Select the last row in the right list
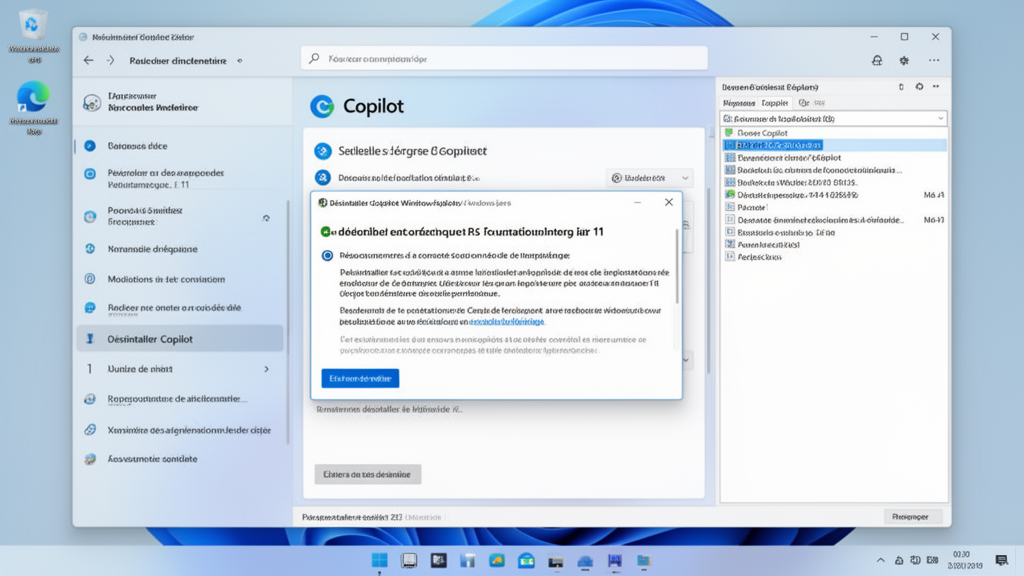This screenshot has height=576, width=1024. [x=835, y=257]
